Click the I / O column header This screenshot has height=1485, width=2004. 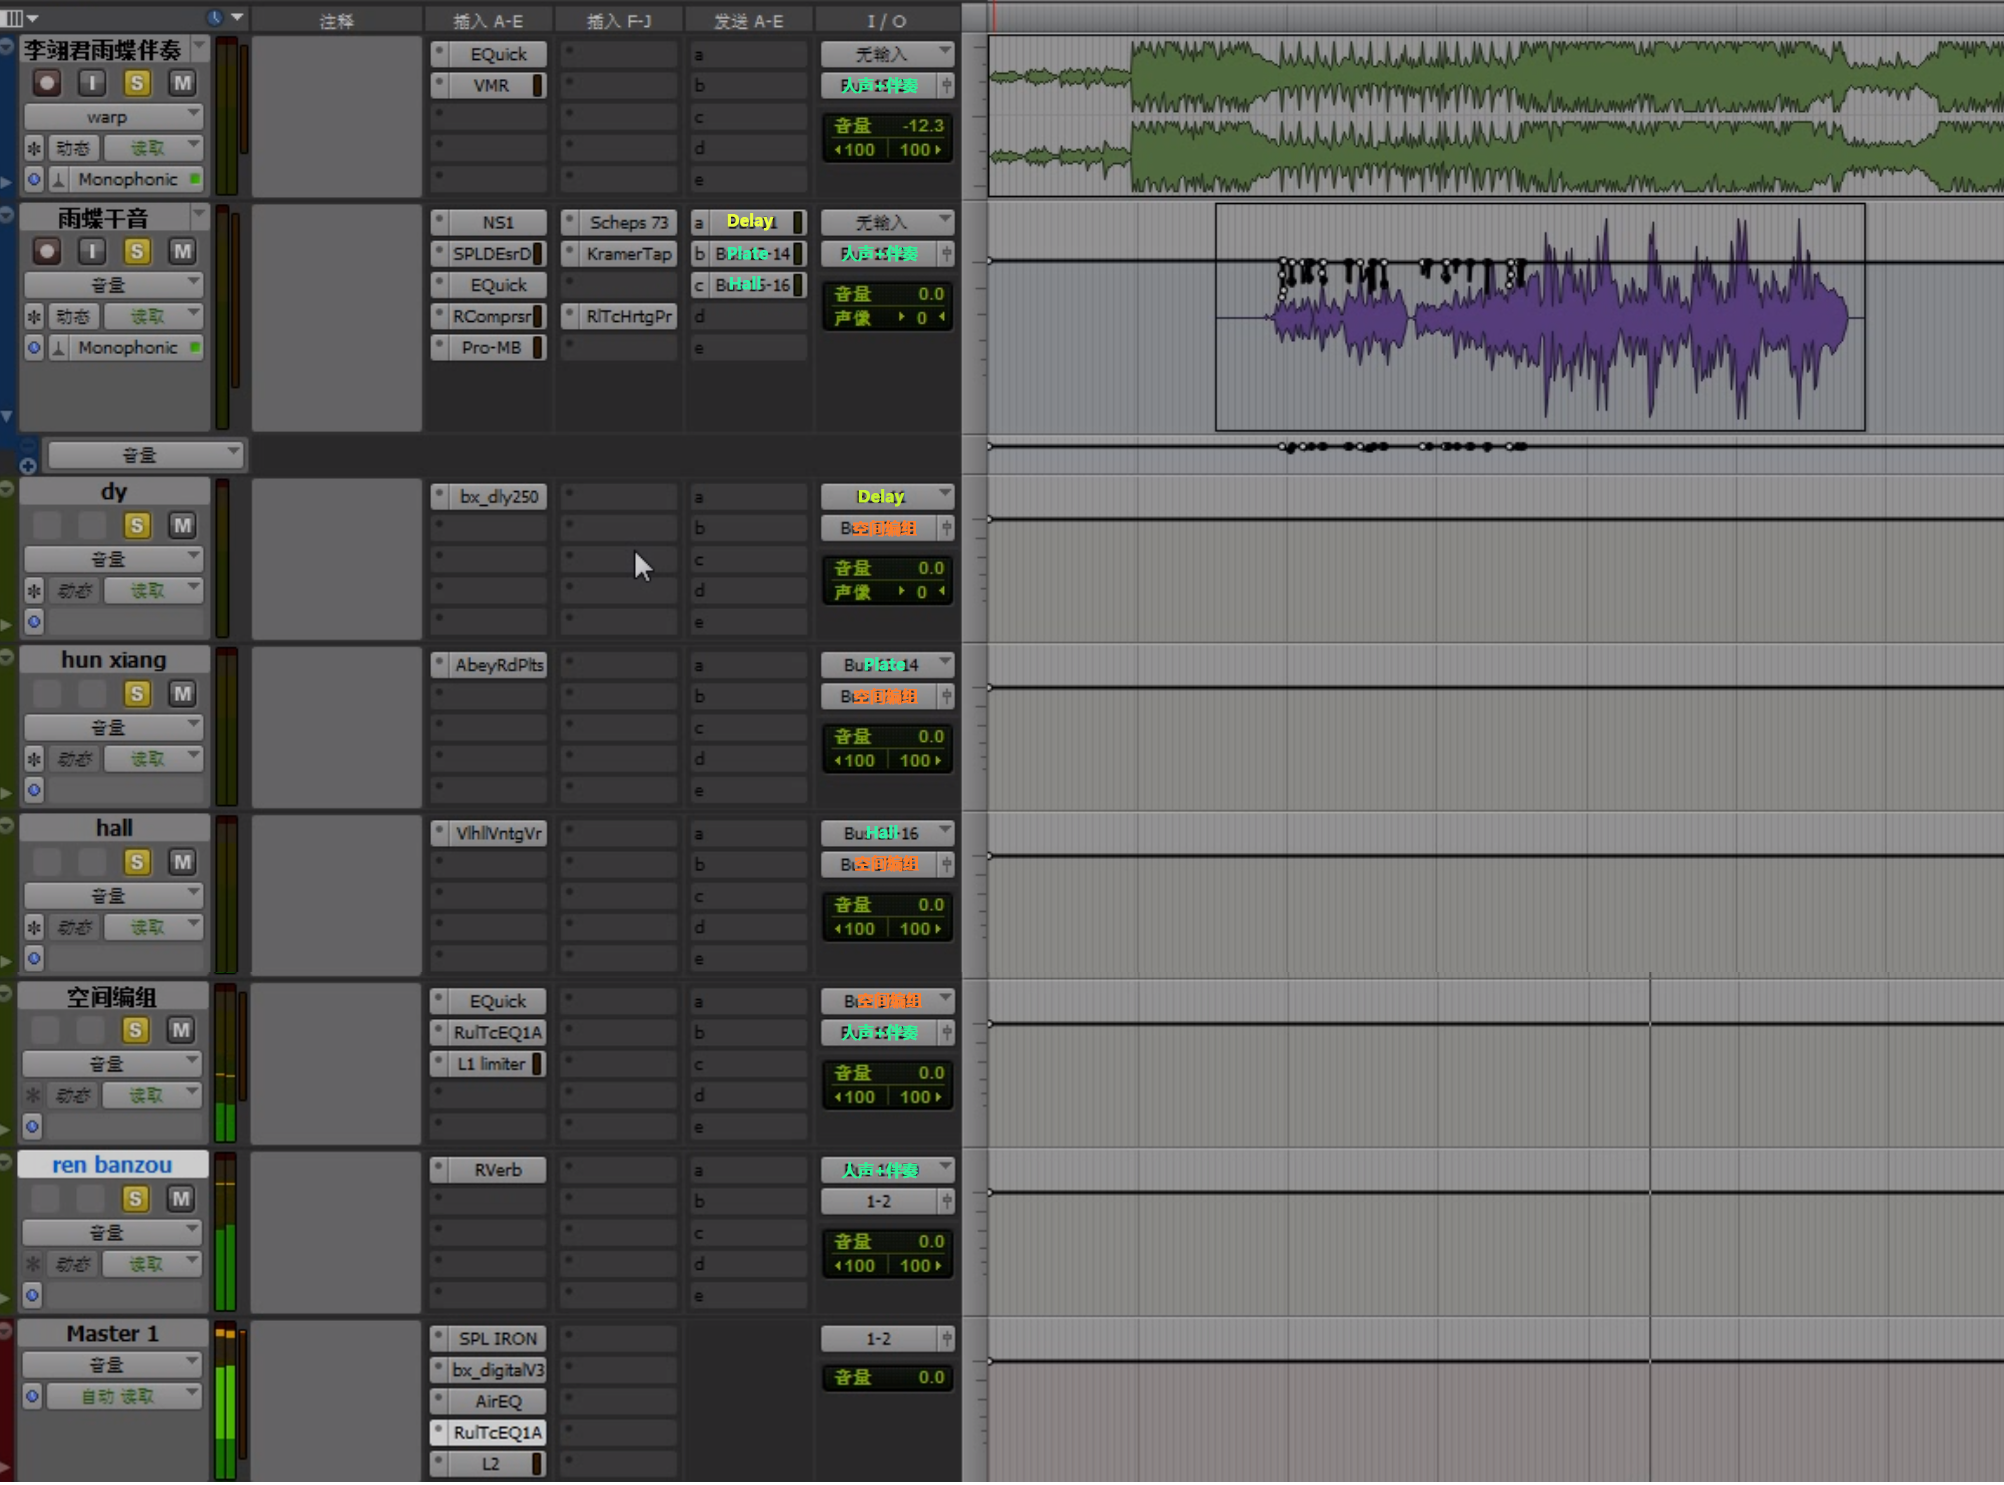pyautogui.click(x=886, y=20)
